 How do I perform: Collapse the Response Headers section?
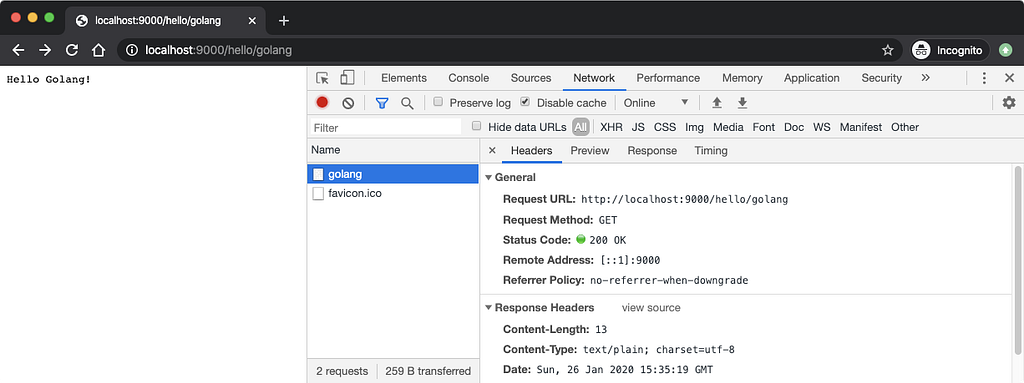[488, 308]
